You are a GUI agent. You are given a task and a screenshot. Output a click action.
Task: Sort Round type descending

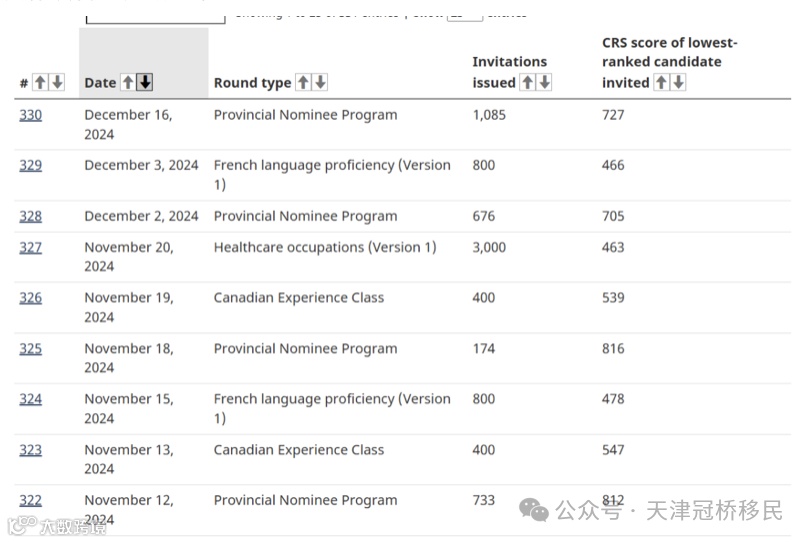pyautogui.click(x=320, y=83)
